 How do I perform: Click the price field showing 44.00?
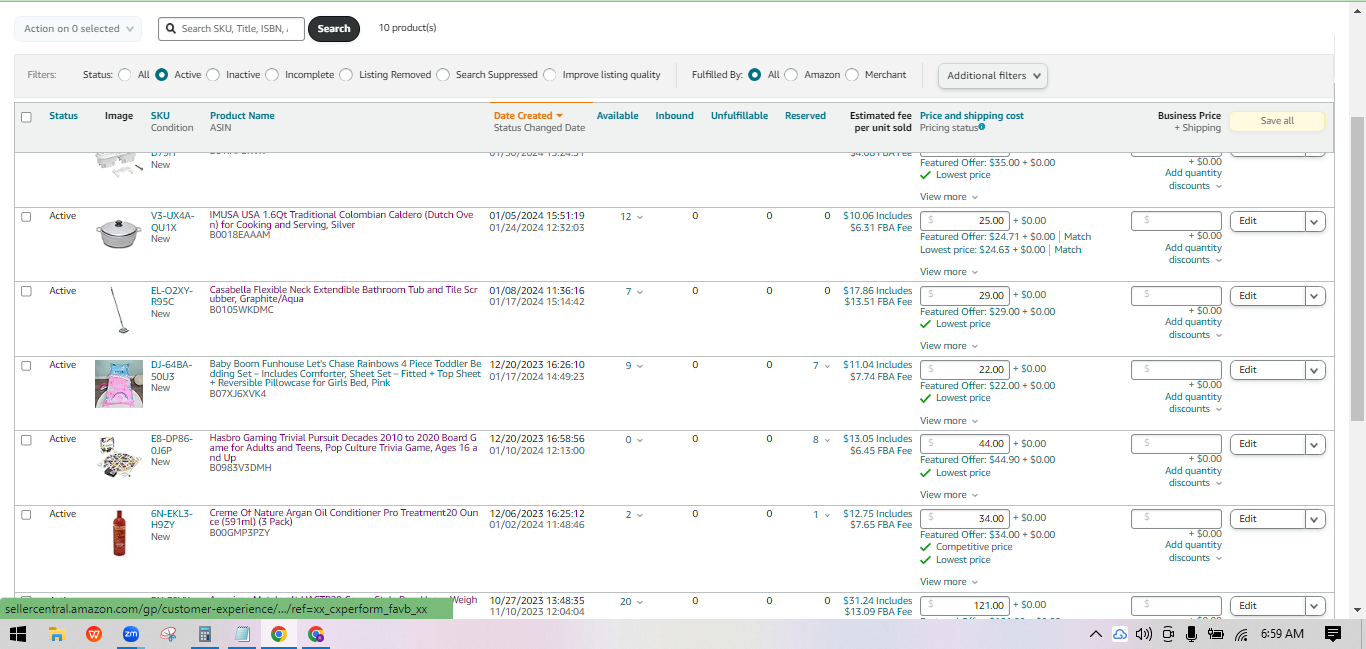tap(964, 444)
